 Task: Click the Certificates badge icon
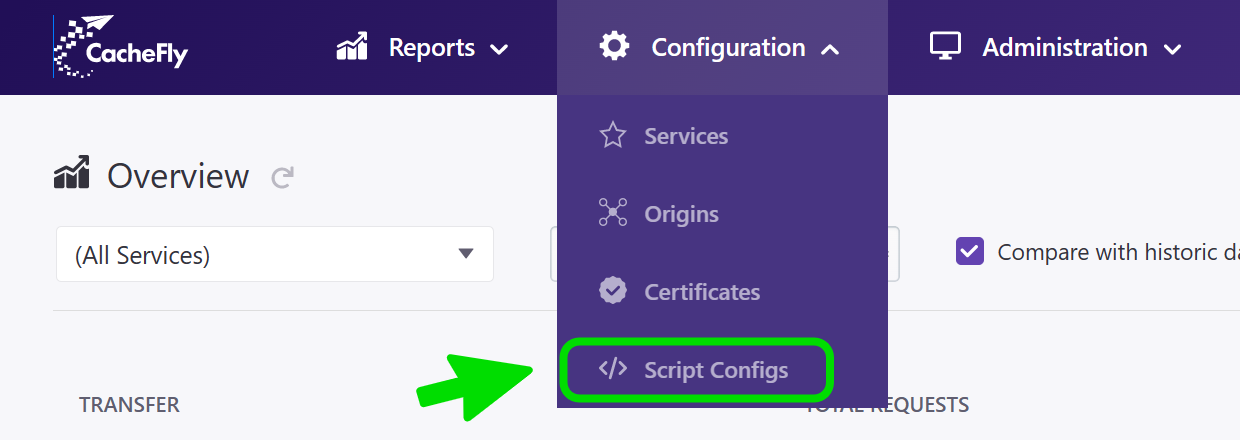point(612,291)
